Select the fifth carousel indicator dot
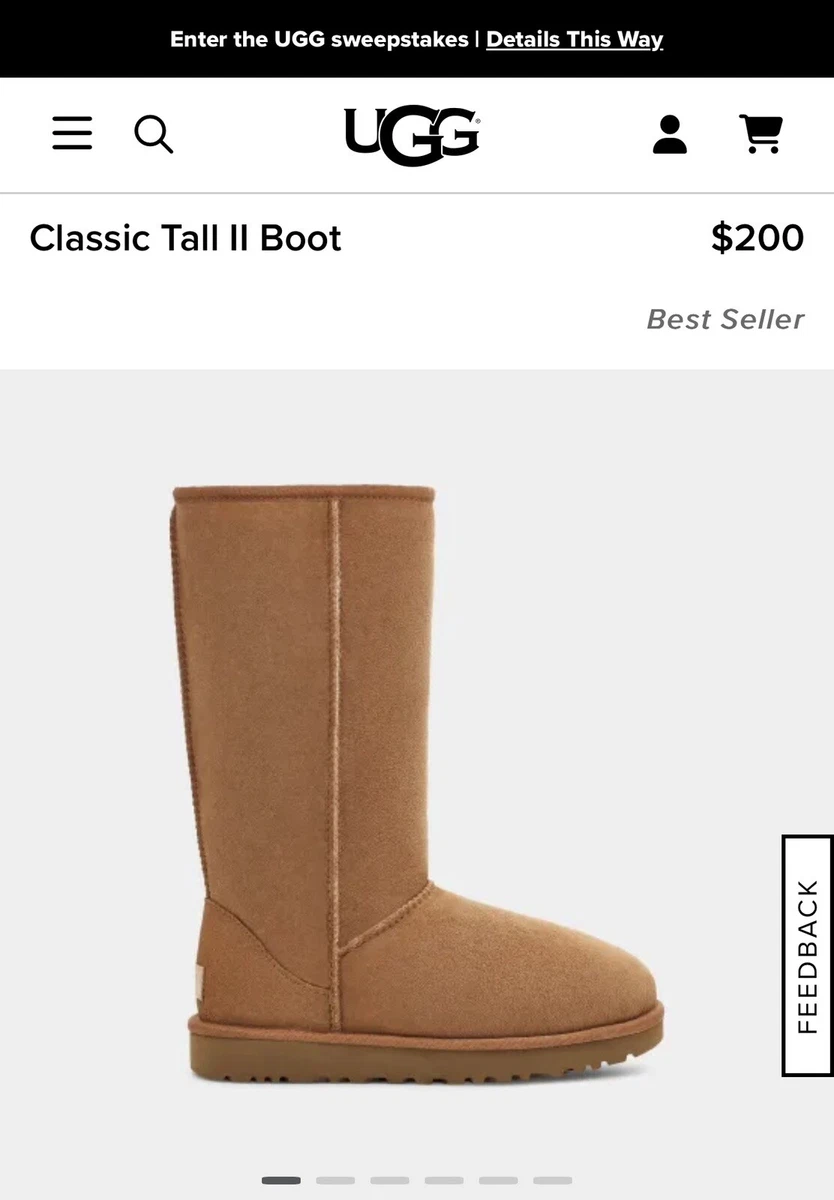 (x=498, y=1180)
